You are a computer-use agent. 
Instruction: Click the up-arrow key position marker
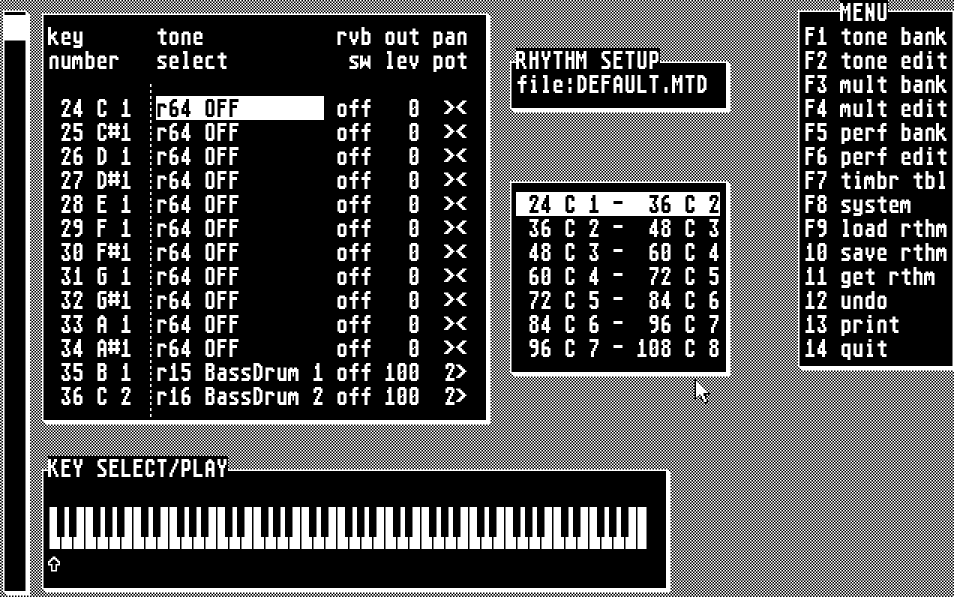[54, 564]
